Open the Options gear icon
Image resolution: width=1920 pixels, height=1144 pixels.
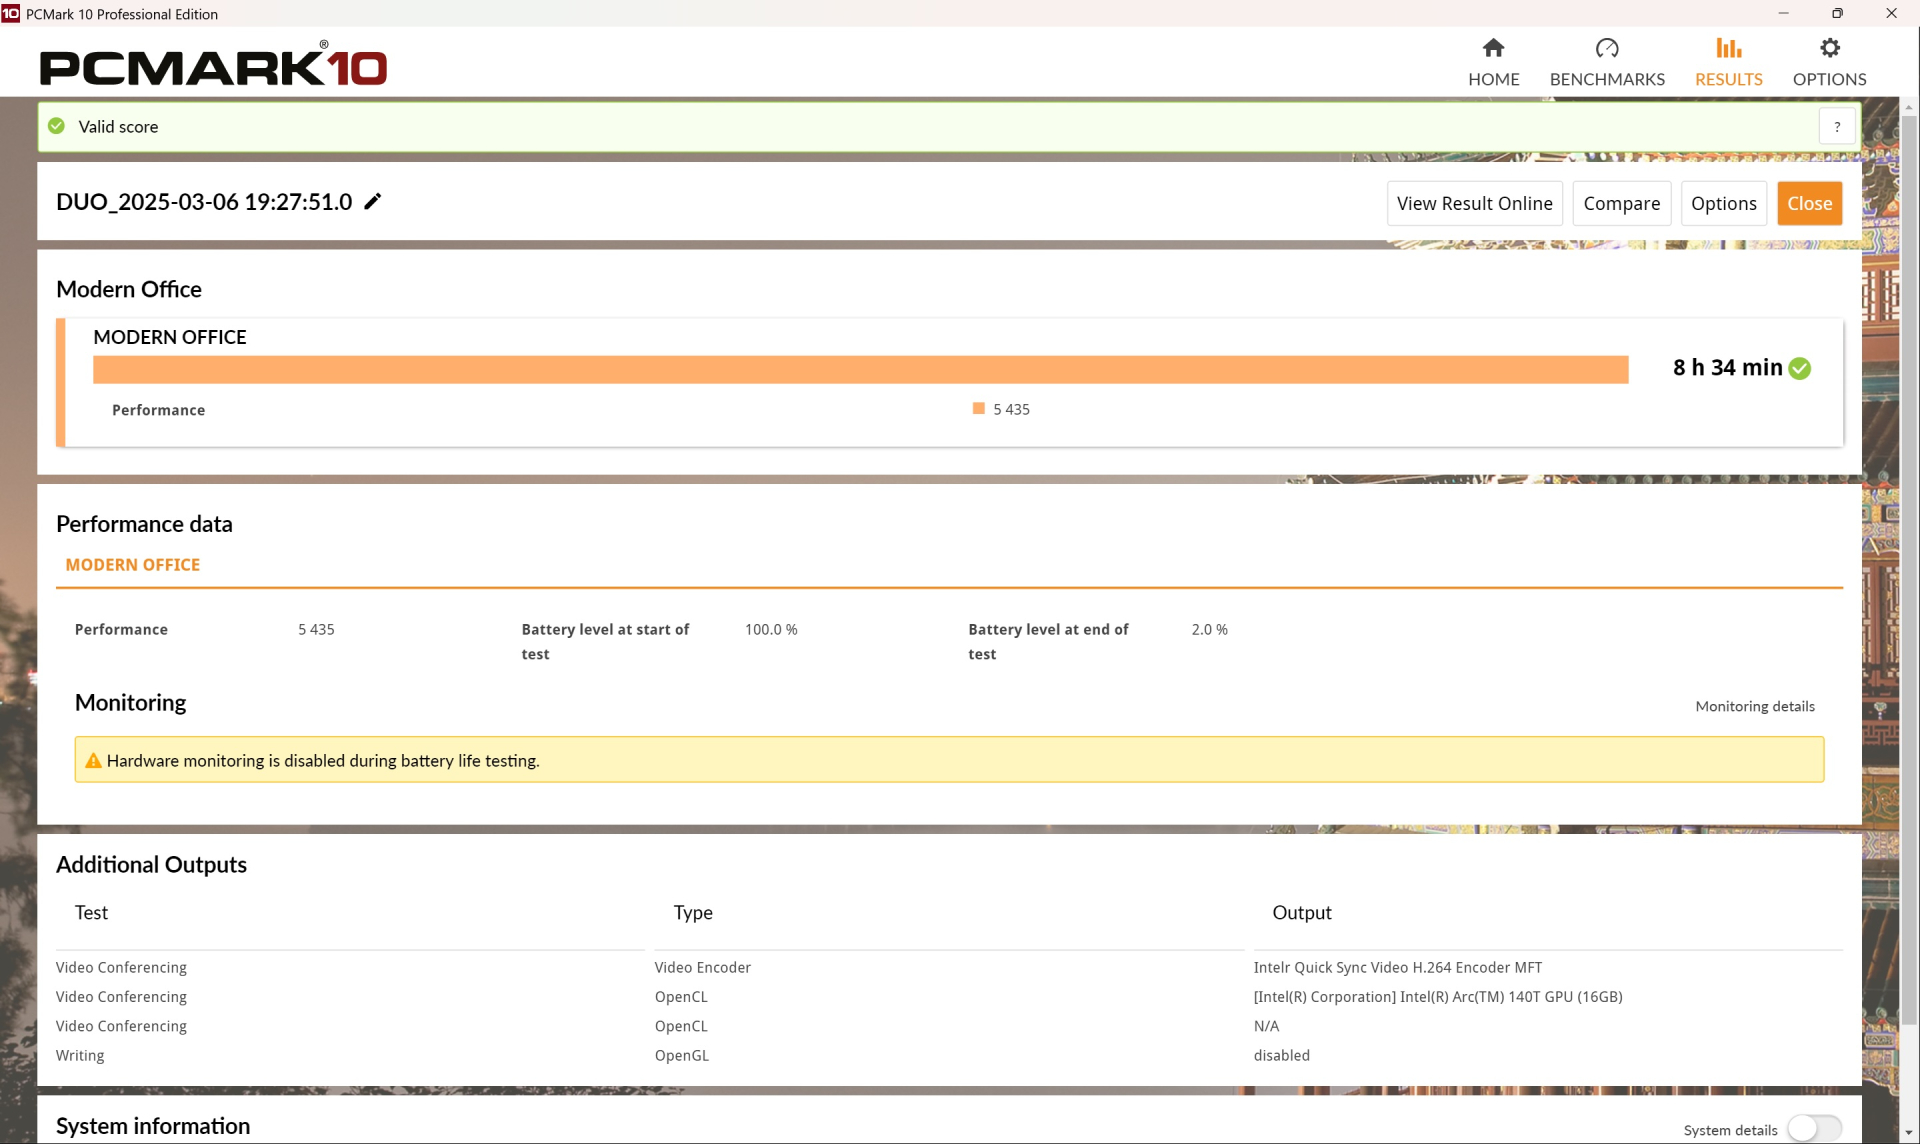1829,48
